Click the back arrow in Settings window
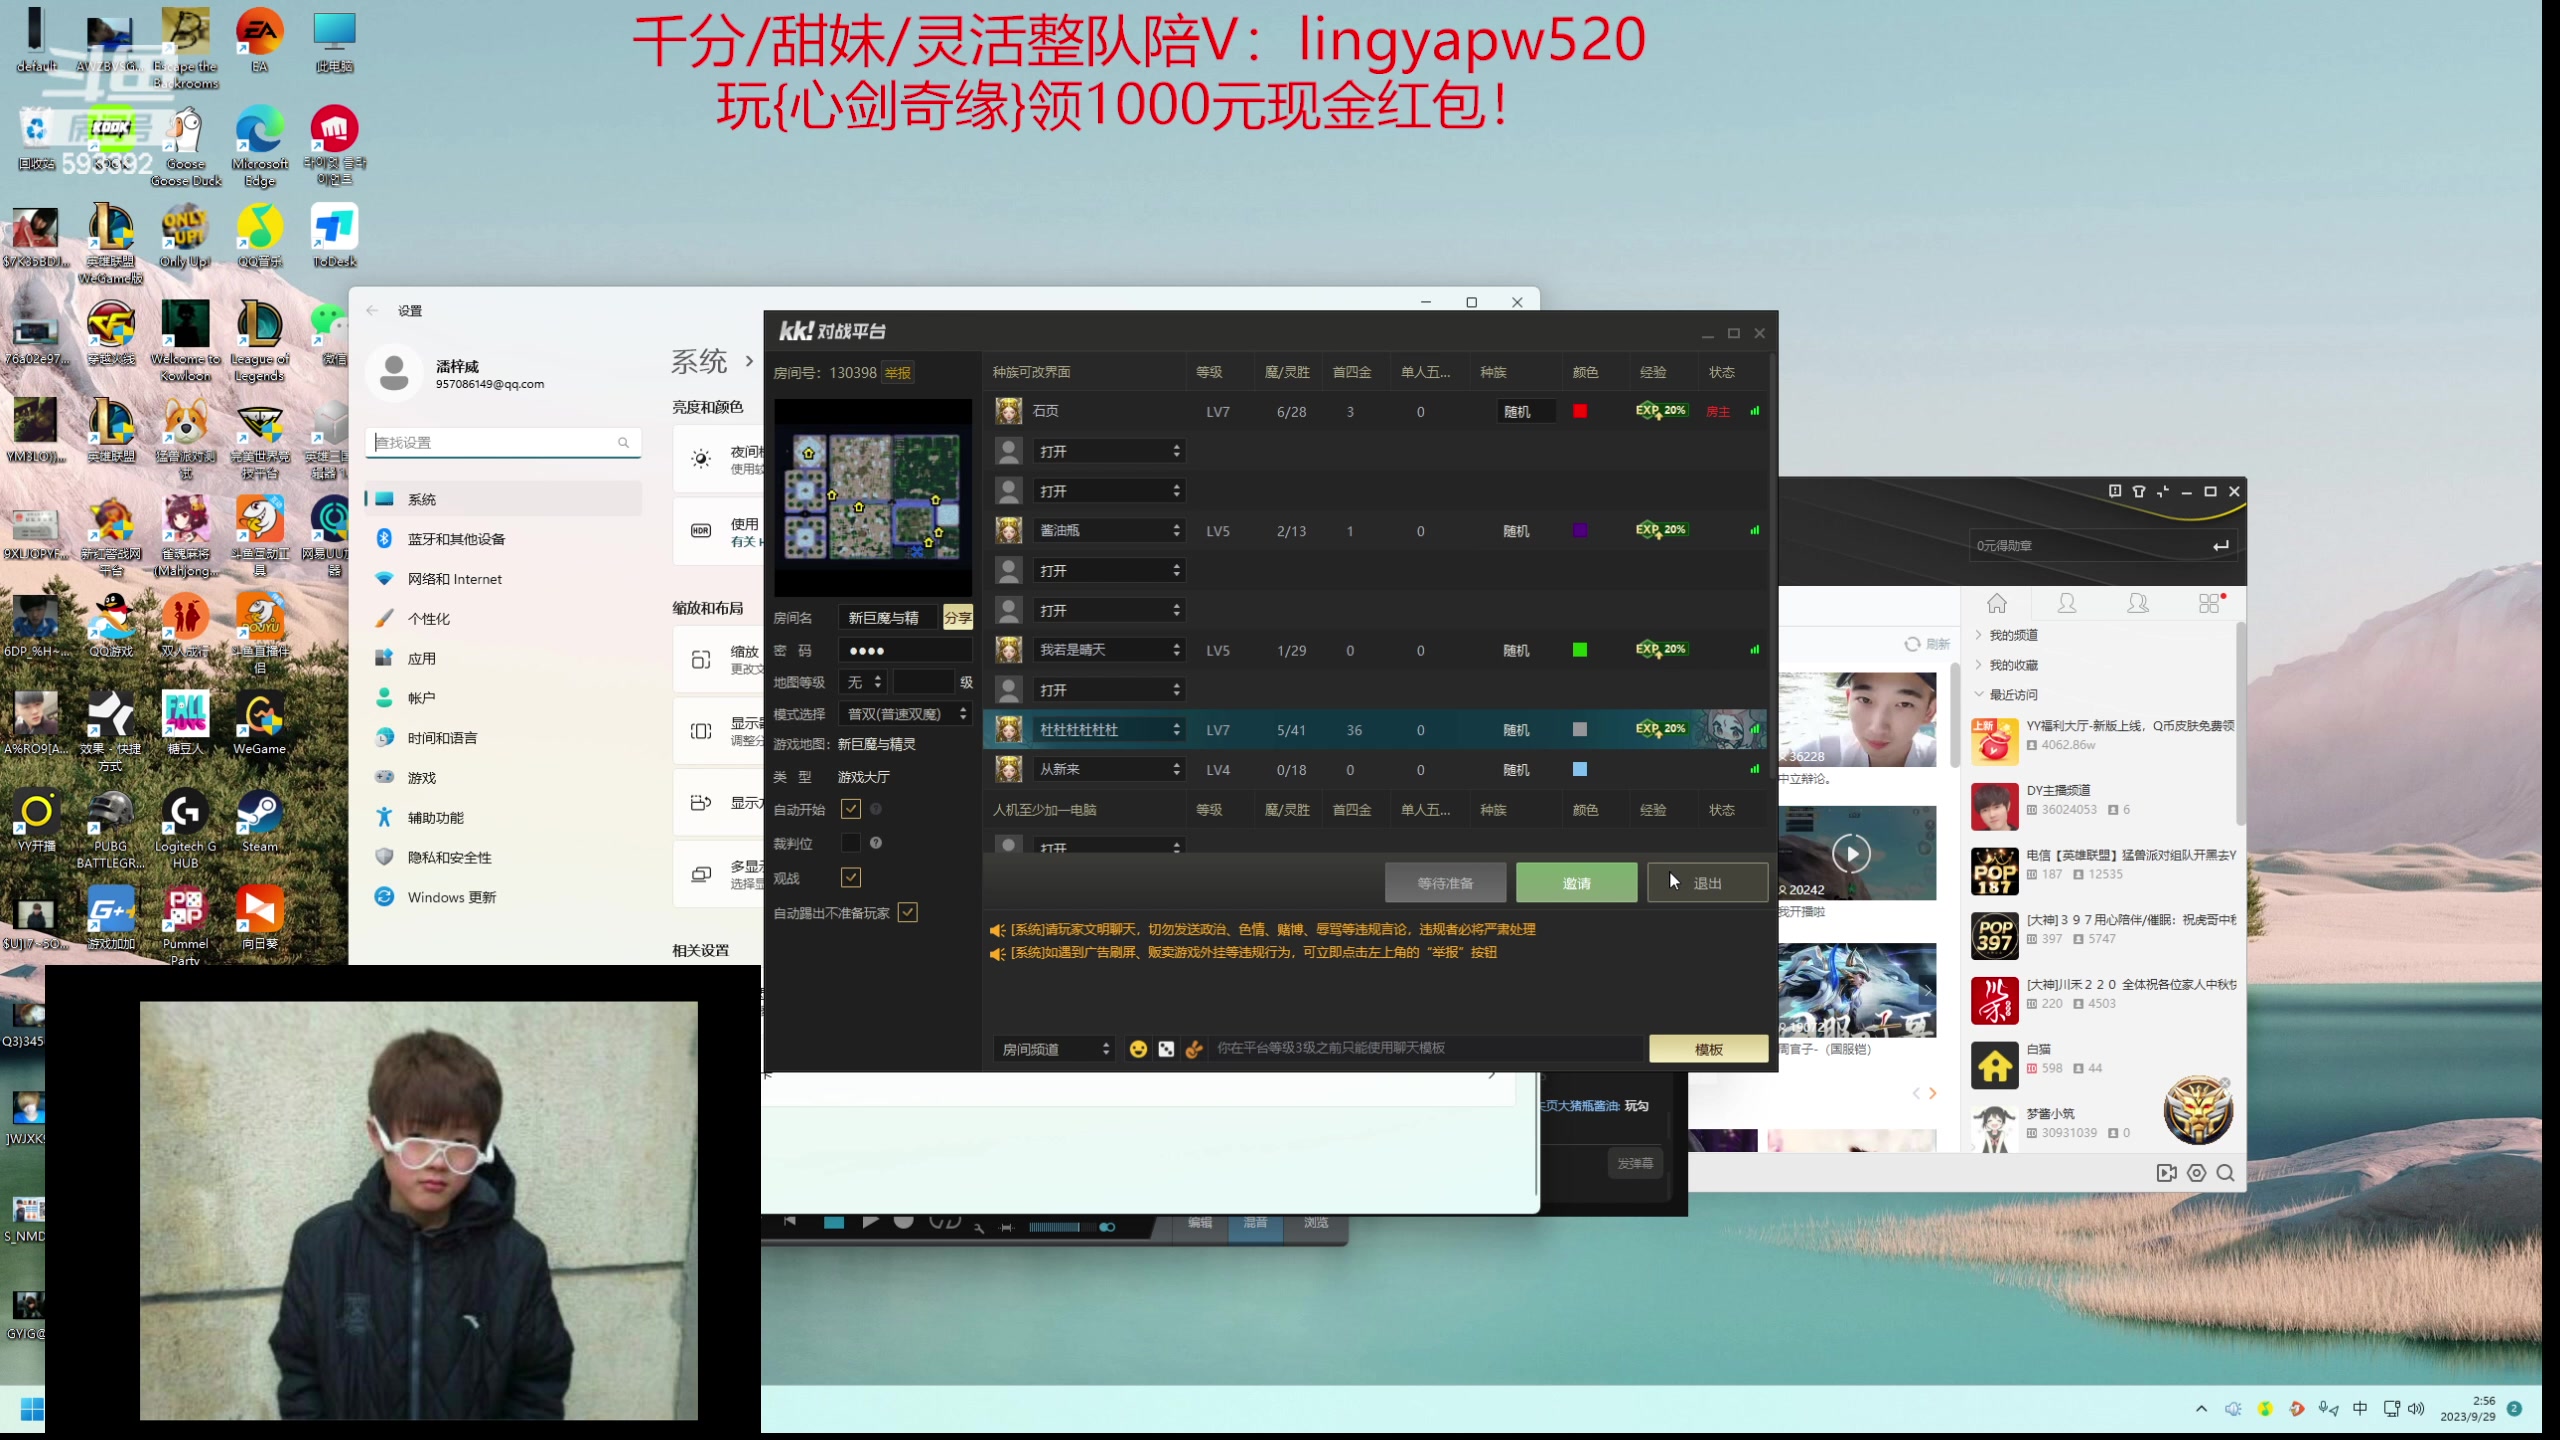Screen dimensions: 2560x1440 (372, 311)
